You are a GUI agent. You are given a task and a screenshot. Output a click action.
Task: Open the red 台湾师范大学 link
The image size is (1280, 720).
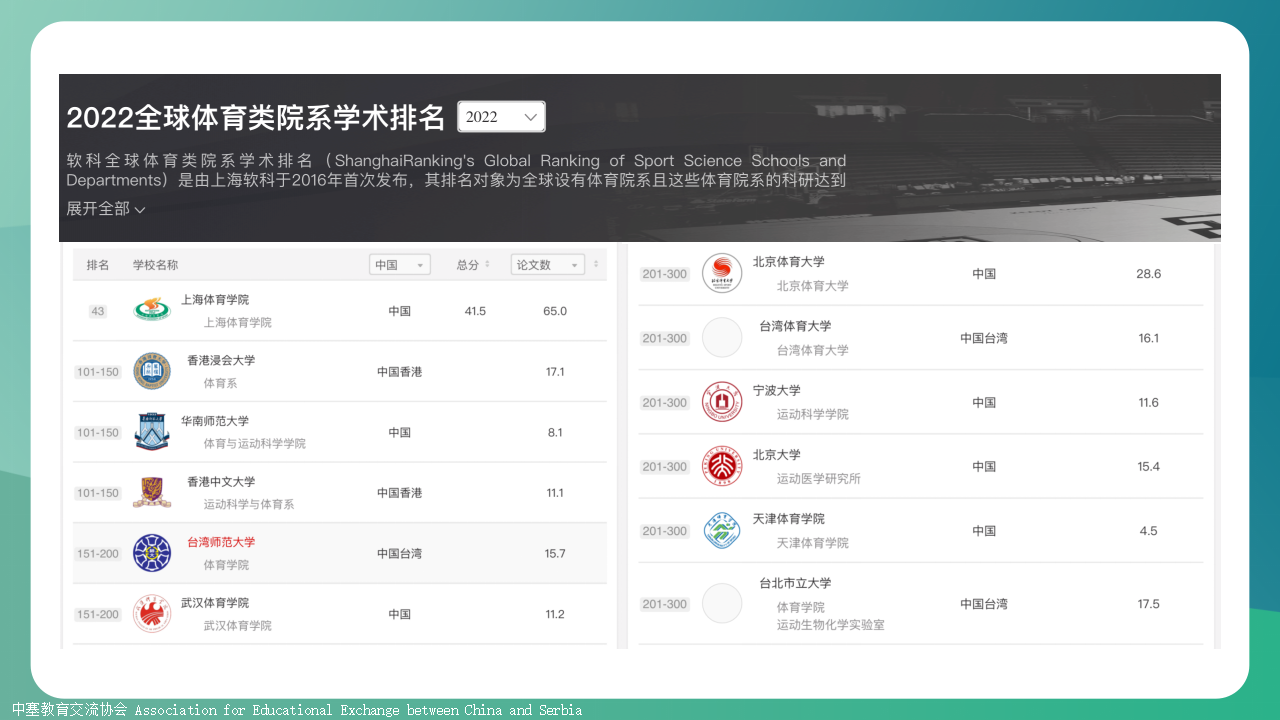tap(221, 542)
